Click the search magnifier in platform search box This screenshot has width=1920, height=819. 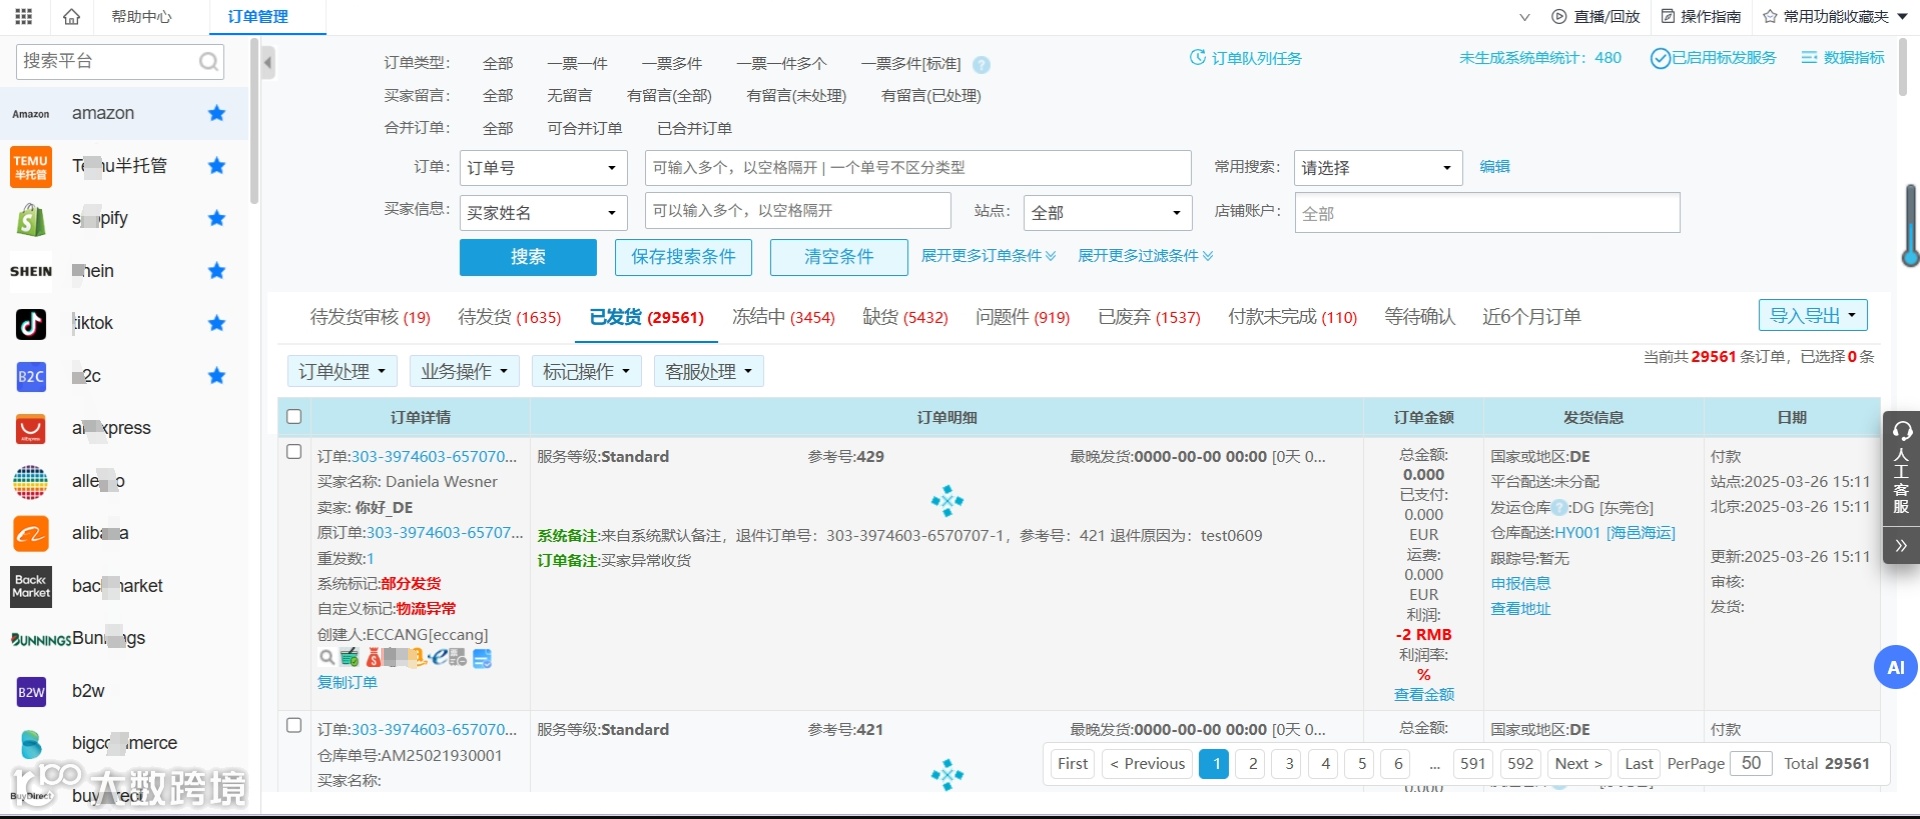point(208,62)
